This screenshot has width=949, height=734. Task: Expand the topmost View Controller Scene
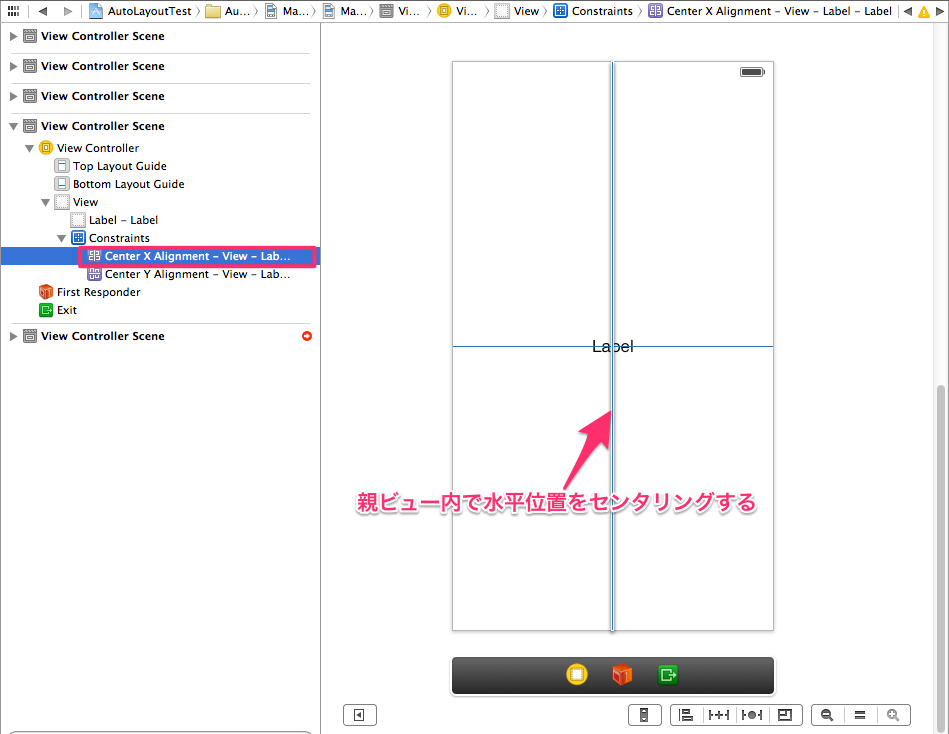(13, 36)
